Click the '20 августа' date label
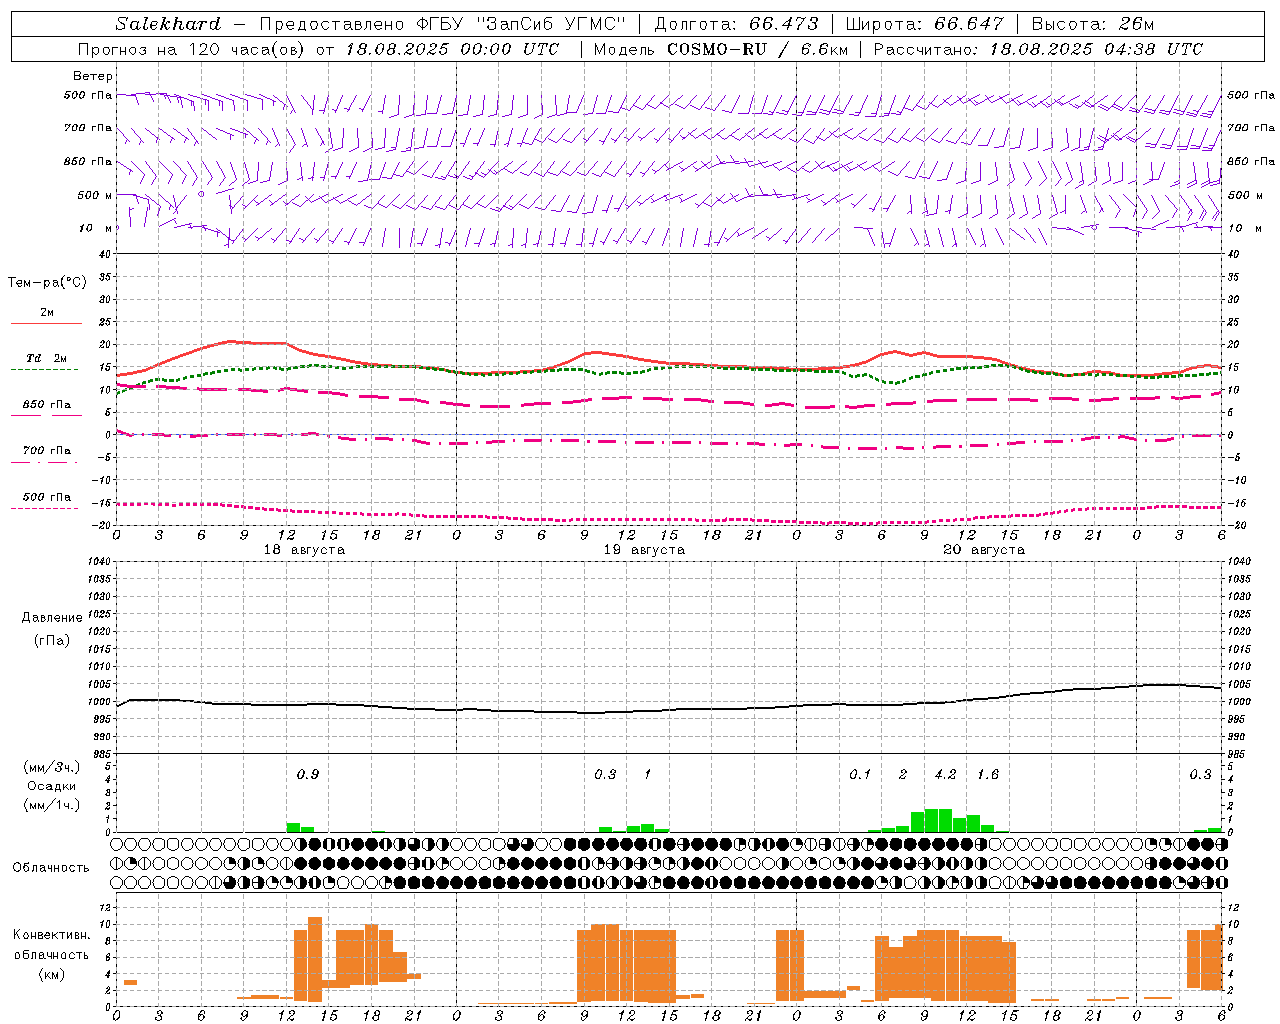This screenshot has width=1280, height=1024. pos(984,550)
